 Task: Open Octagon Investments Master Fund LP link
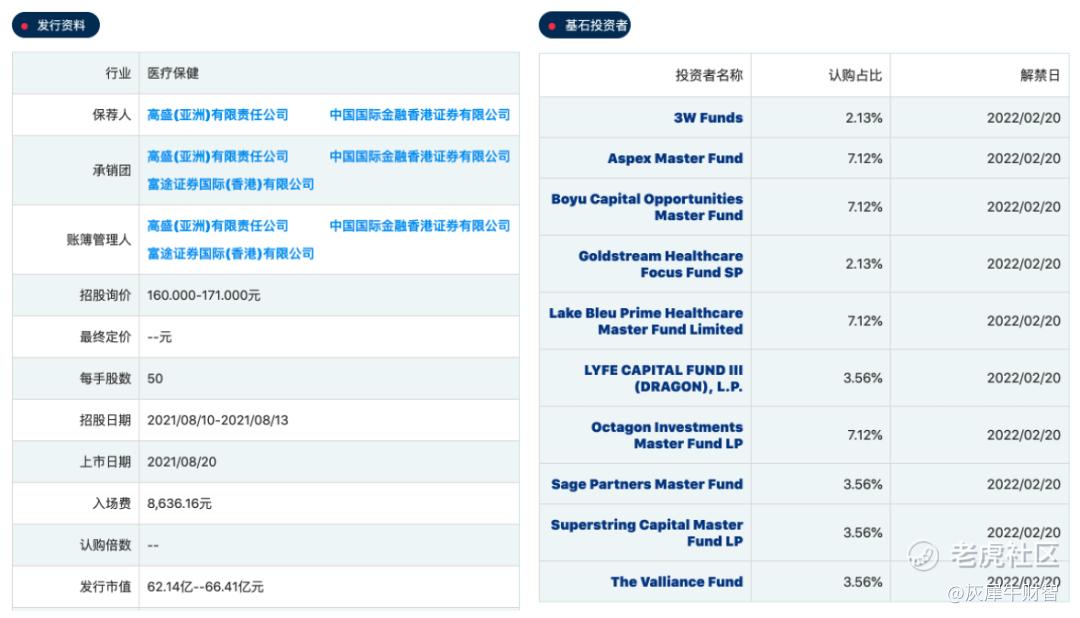(x=667, y=435)
